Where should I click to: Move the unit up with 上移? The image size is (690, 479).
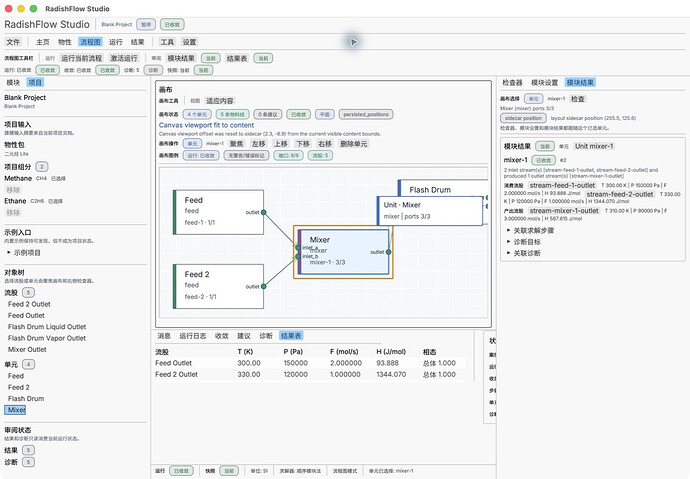[281, 144]
